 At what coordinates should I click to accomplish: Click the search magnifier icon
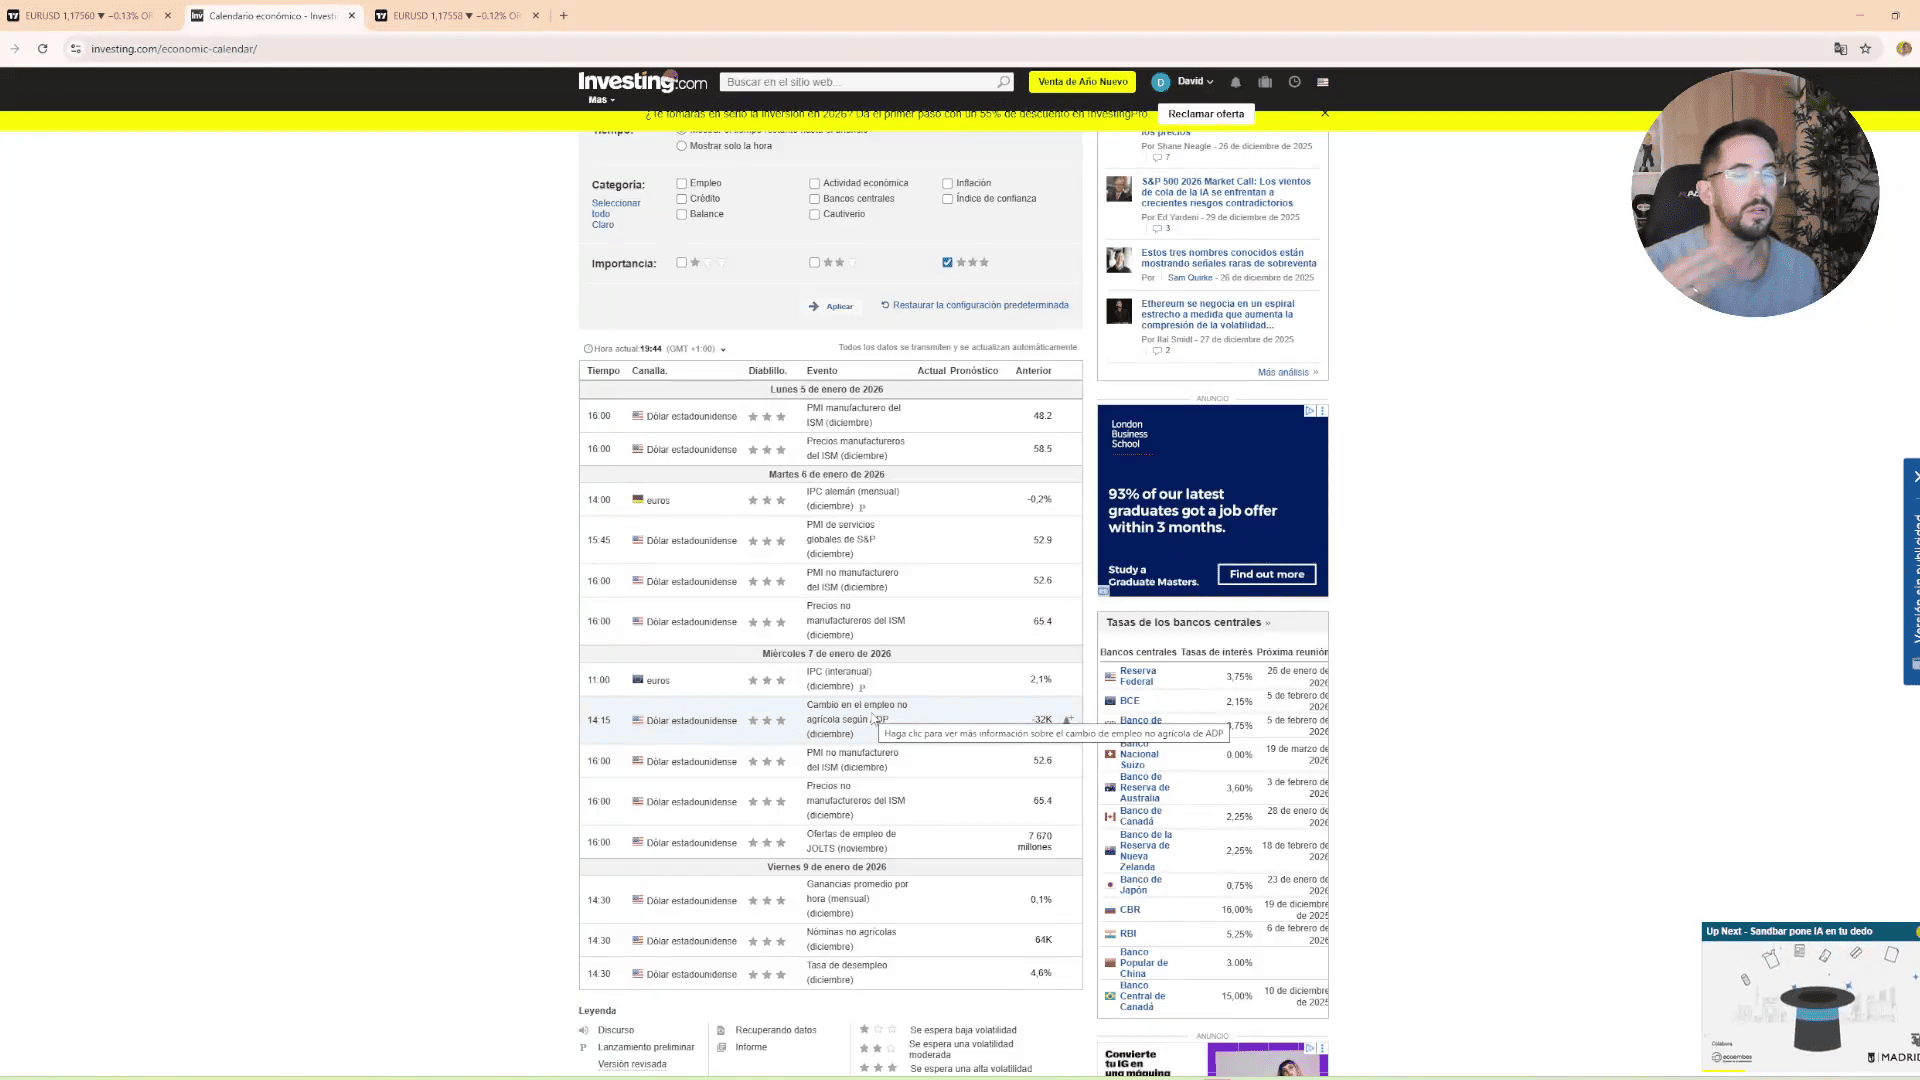pos(1003,82)
